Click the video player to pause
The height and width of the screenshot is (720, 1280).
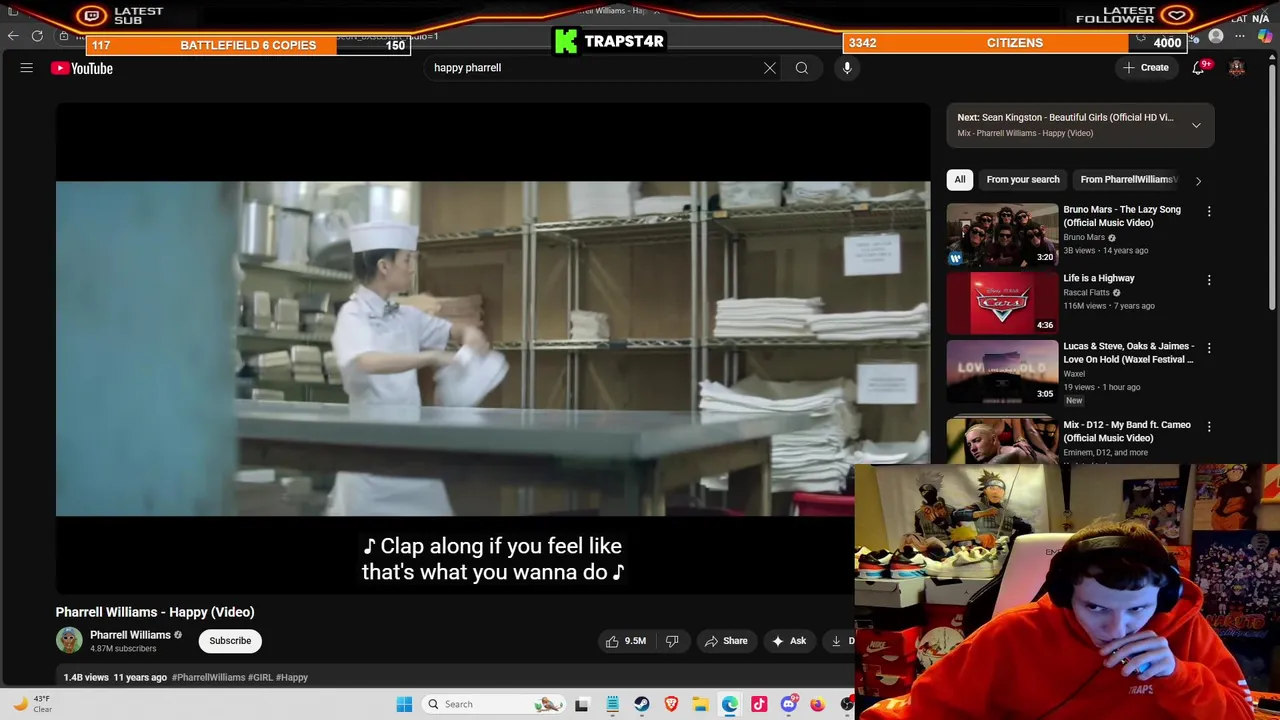(x=492, y=348)
